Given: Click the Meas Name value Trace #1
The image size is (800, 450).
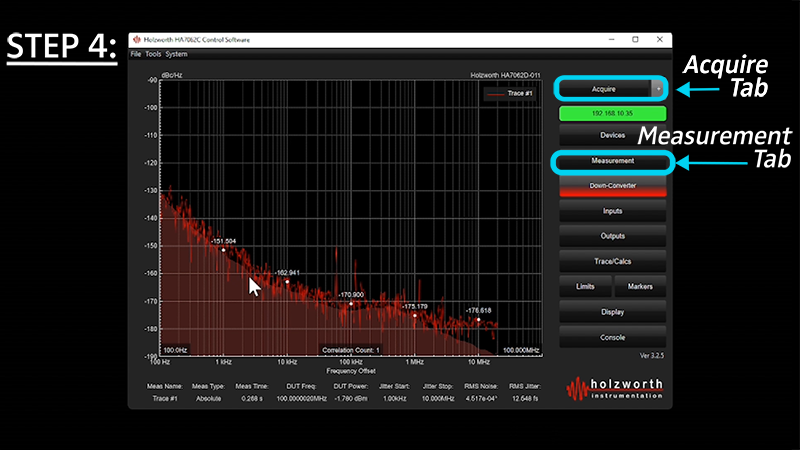Looking at the screenshot, I should 165,398.
